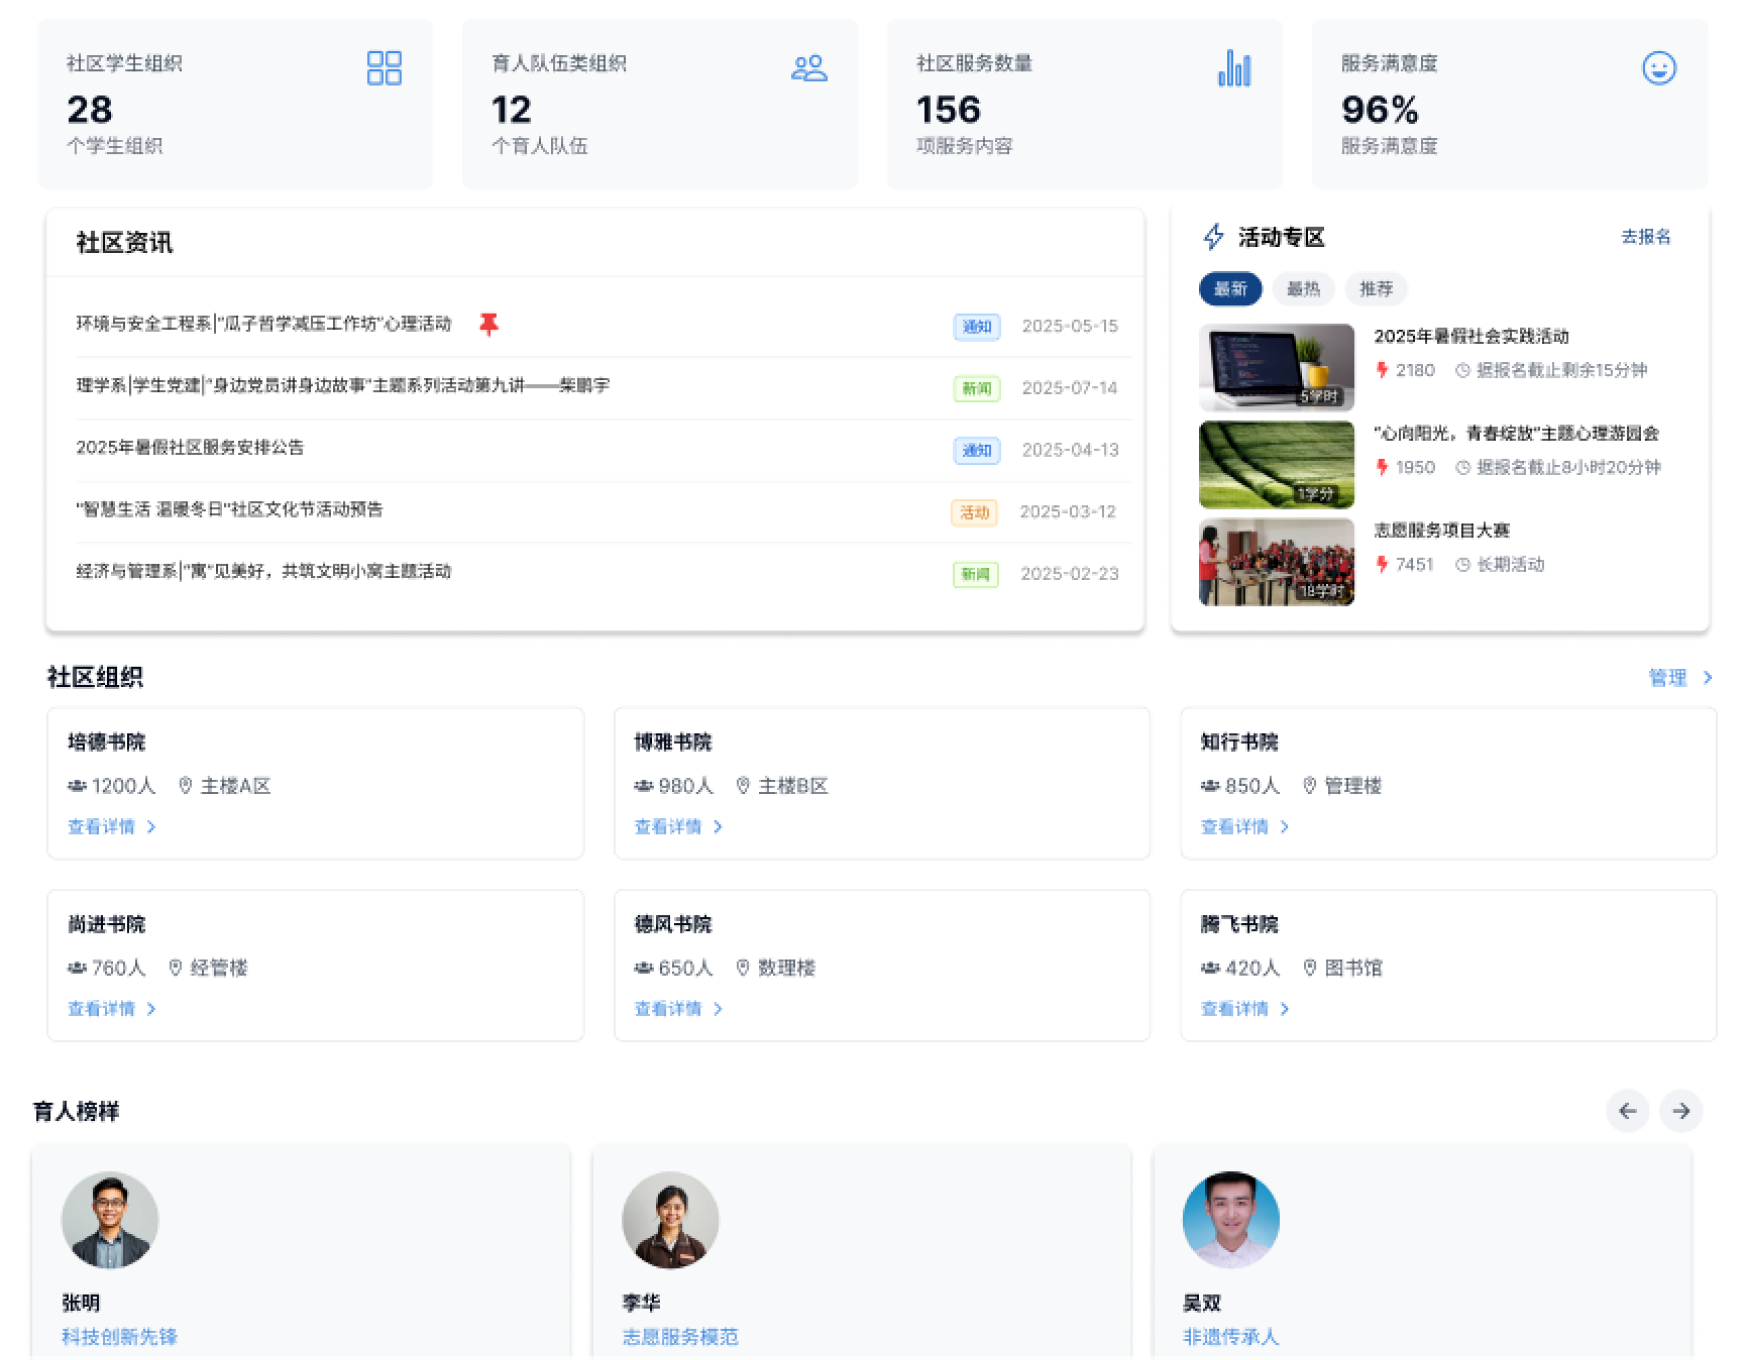This screenshot has height=1360, width=1744.
Task: Switch to the 推荐 filter tab
Action: (1376, 289)
